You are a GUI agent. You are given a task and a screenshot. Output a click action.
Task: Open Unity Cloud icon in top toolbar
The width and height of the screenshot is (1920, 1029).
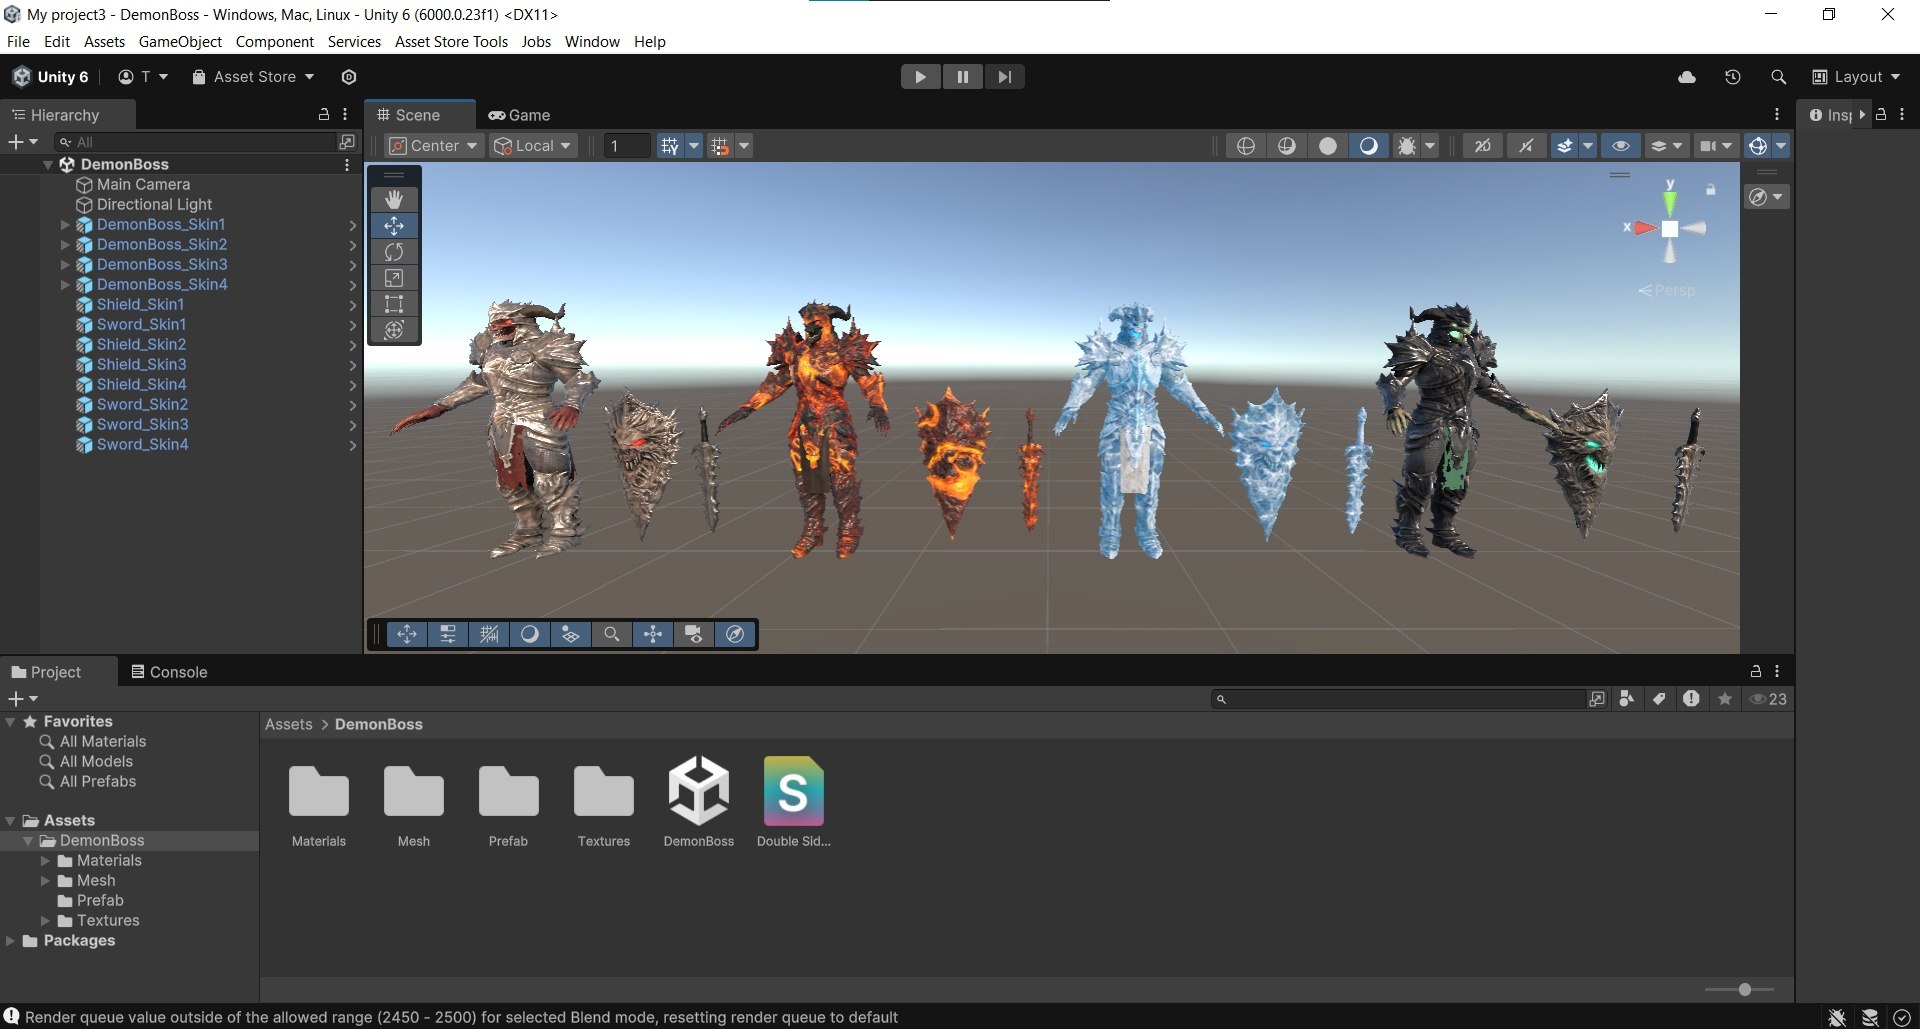tap(1687, 77)
